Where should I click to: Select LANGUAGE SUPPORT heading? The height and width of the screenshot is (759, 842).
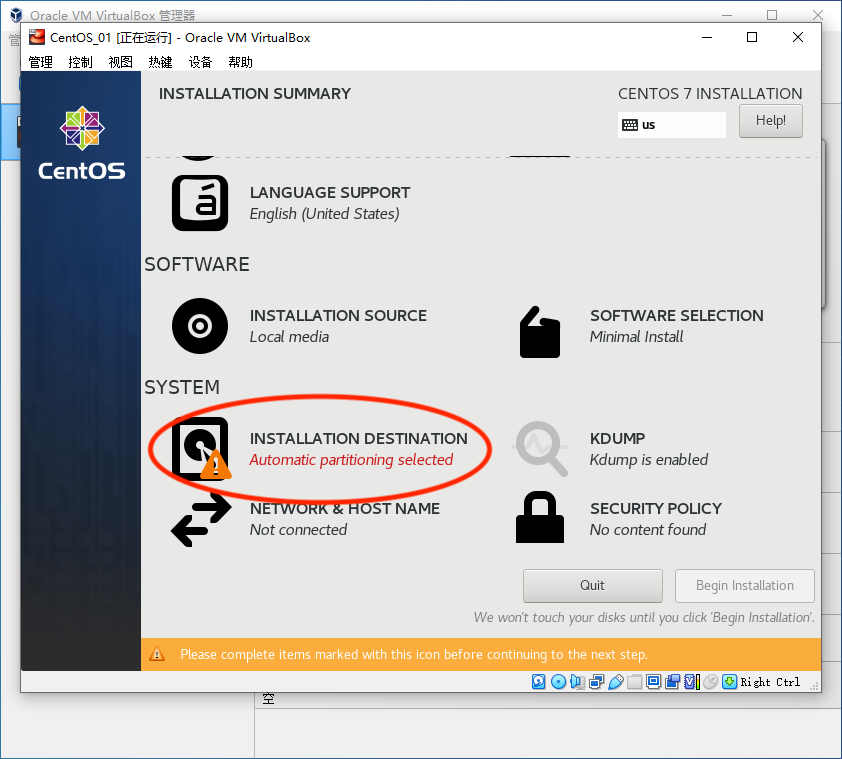(330, 192)
